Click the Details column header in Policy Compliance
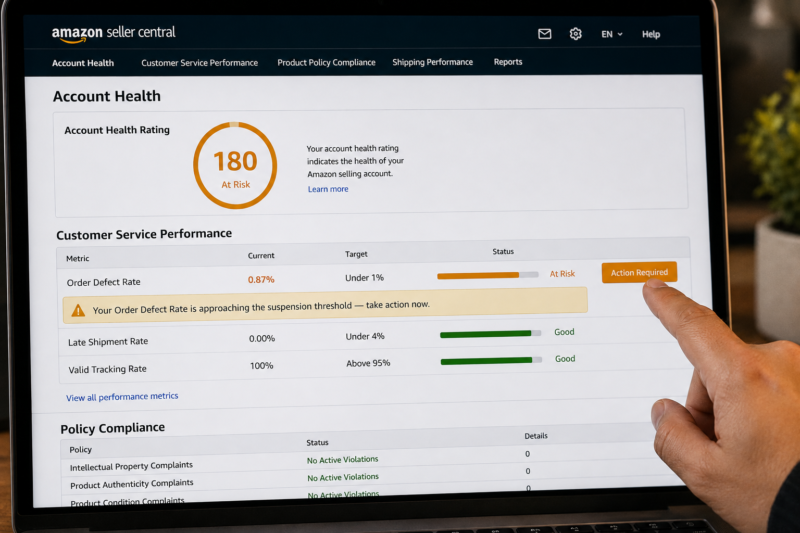Image resolution: width=800 pixels, height=533 pixels. point(536,436)
